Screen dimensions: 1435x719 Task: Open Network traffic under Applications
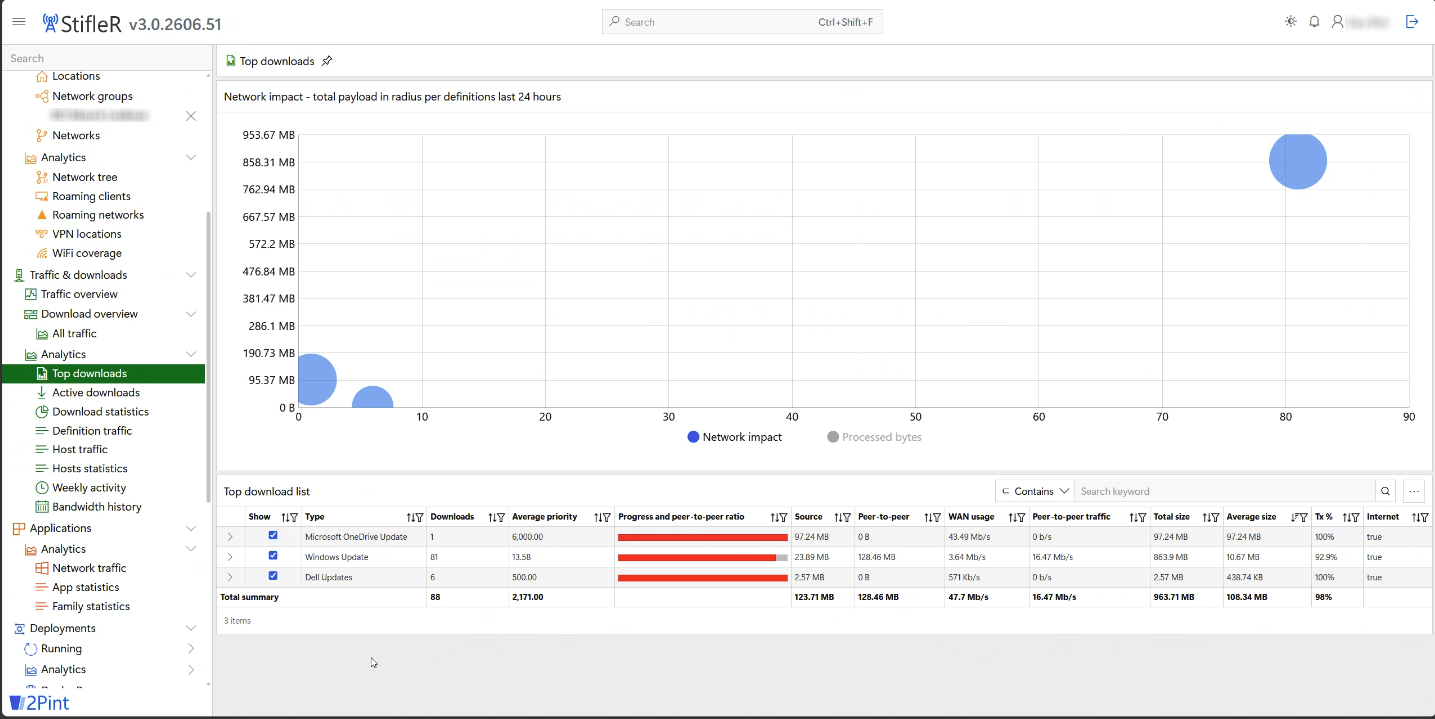tap(89, 568)
